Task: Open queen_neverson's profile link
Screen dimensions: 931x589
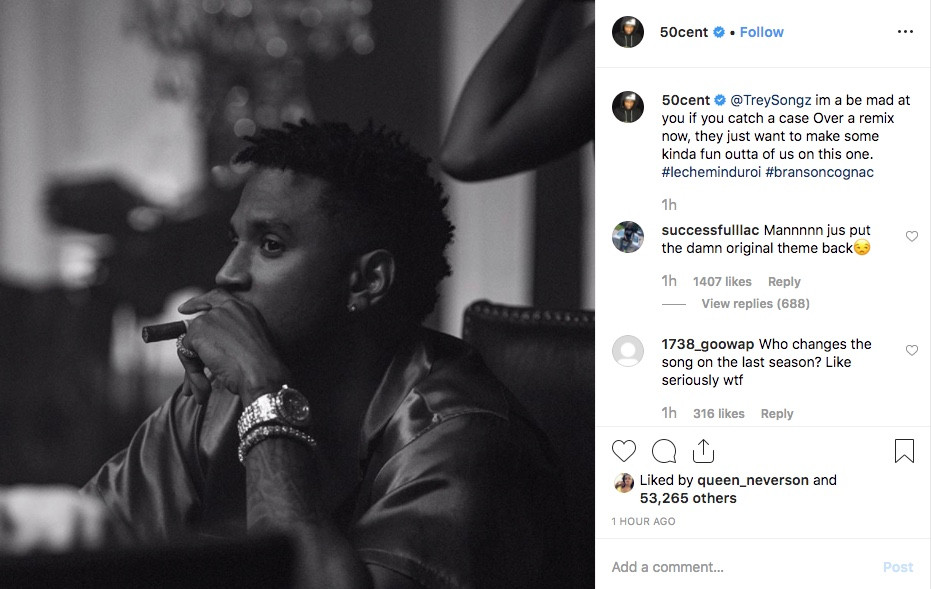Action: 752,480
